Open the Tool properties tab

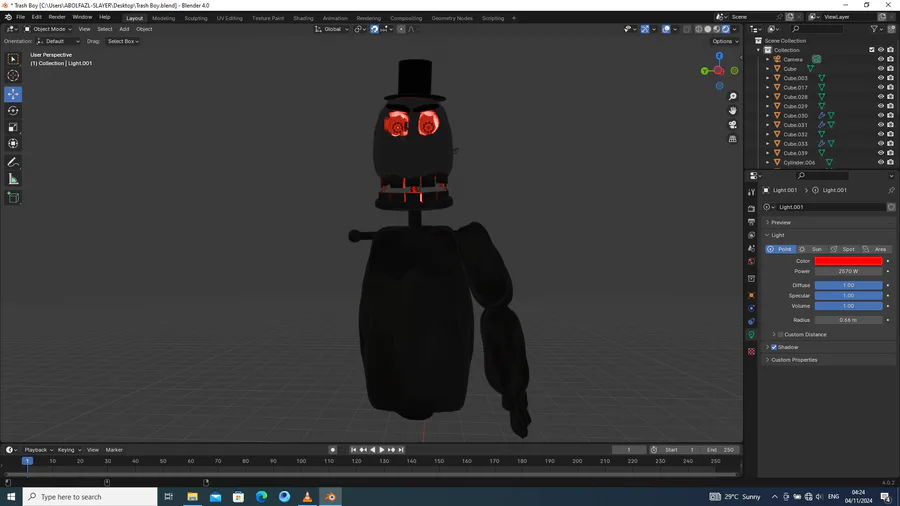[x=751, y=192]
